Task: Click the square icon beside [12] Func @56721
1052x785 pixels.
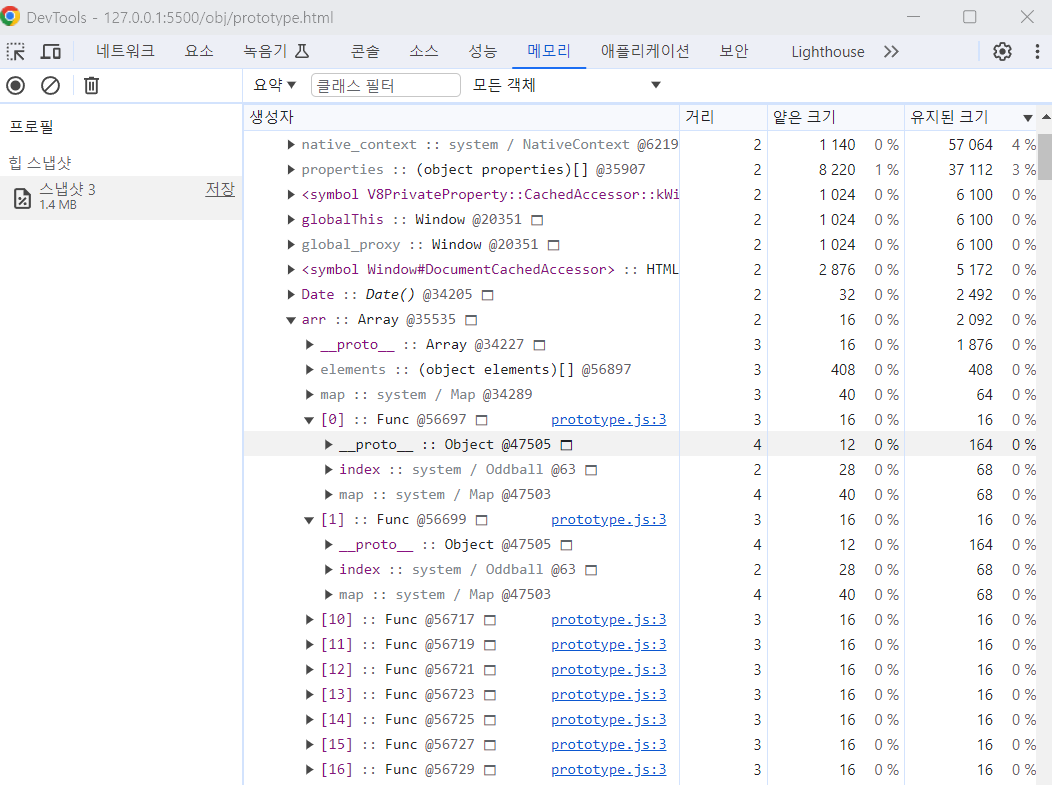Action: click(490, 670)
